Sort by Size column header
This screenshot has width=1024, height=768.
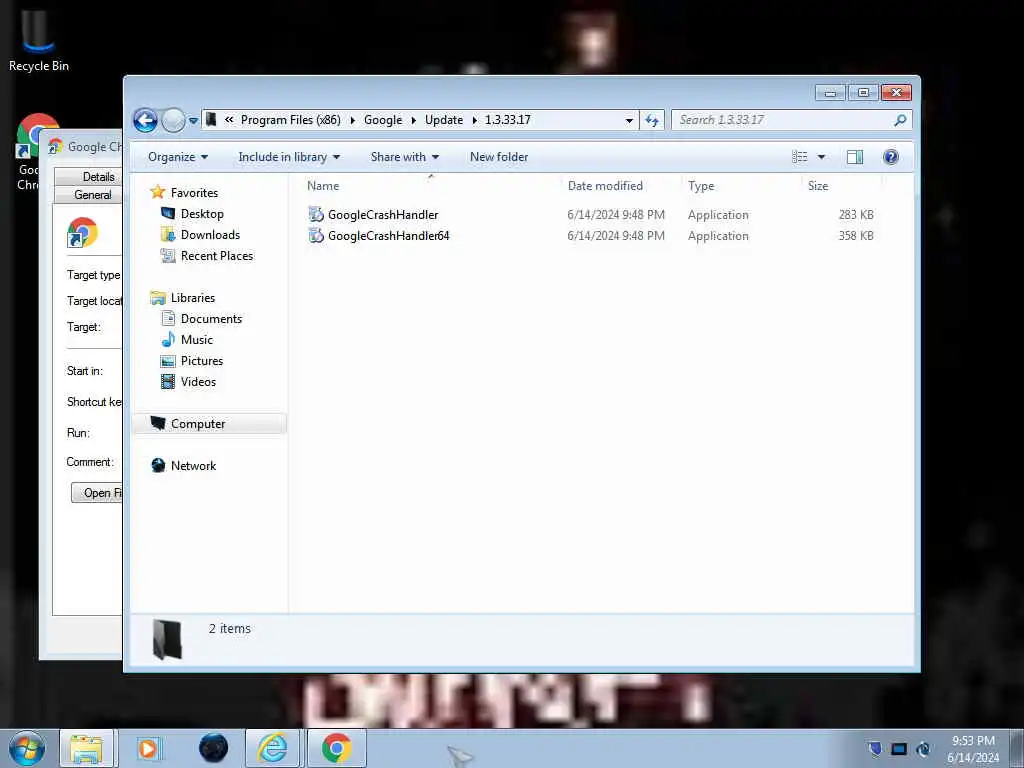[818, 185]
